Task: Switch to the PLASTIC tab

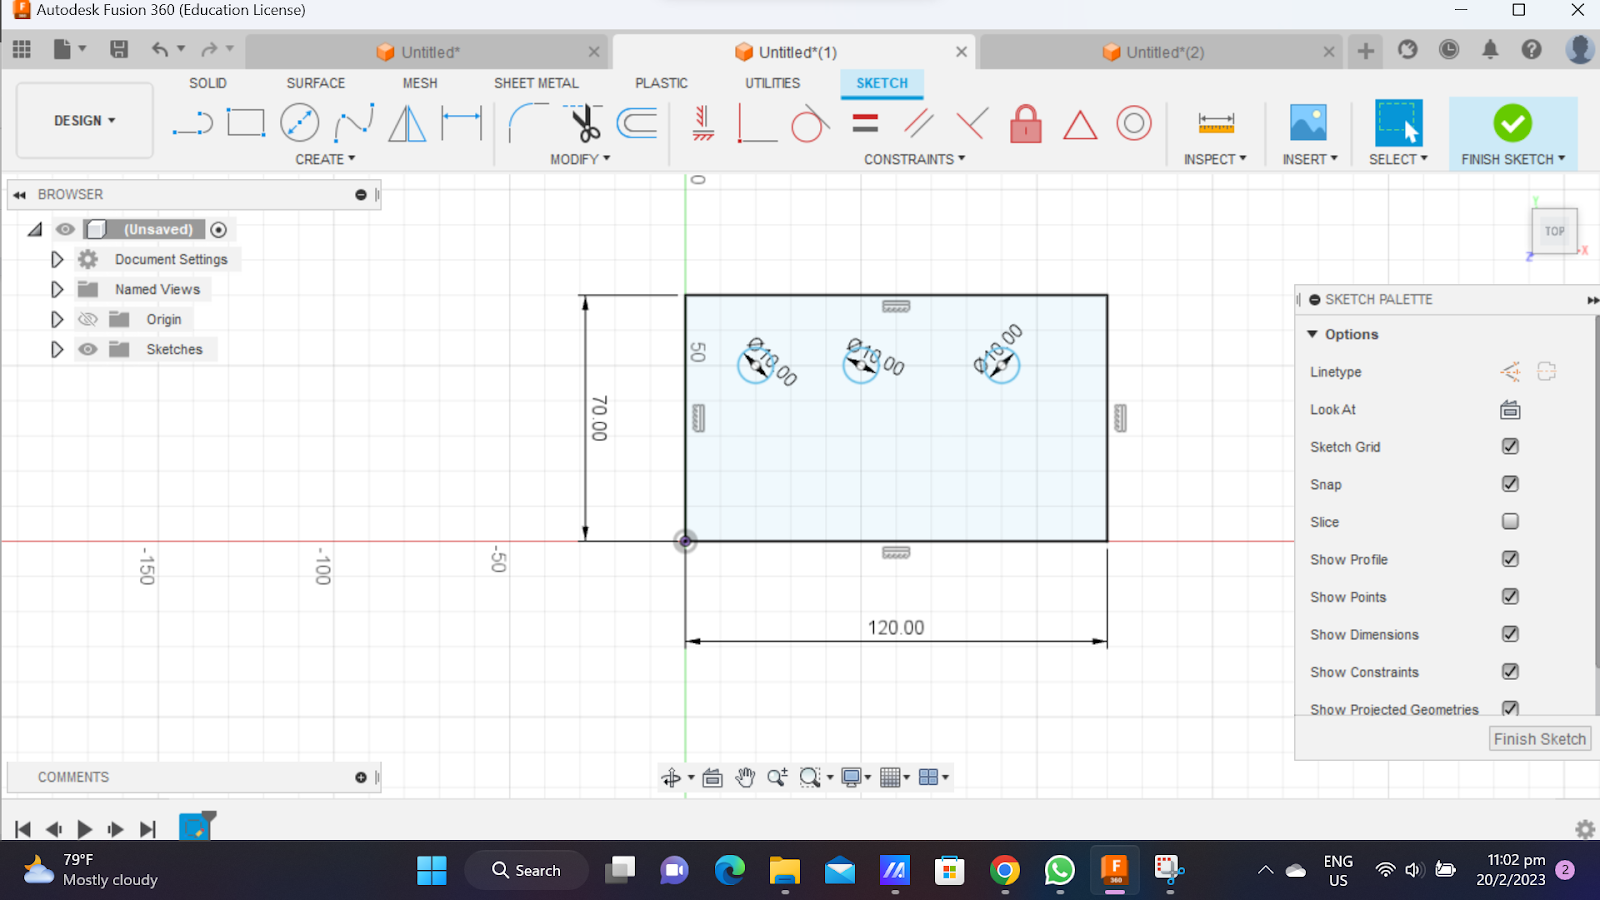Action: [661, 83]
